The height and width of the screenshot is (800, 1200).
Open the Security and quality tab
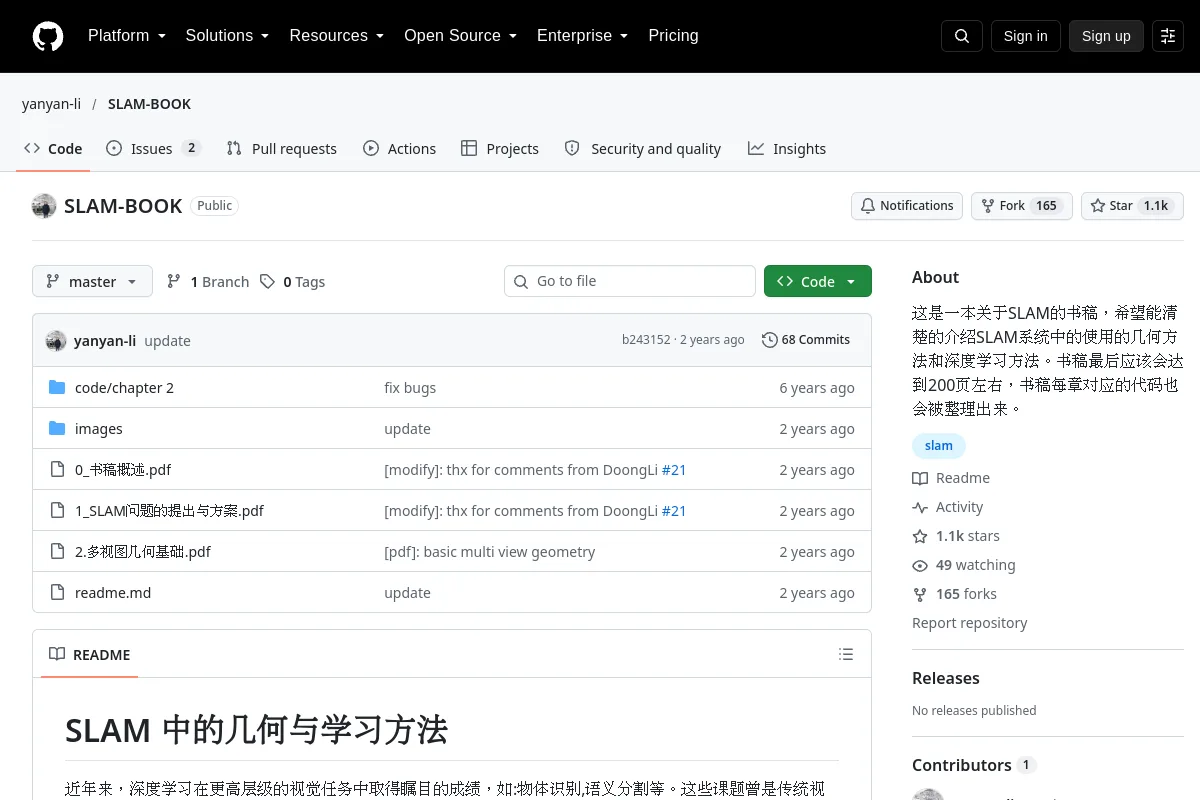(643, 148)
